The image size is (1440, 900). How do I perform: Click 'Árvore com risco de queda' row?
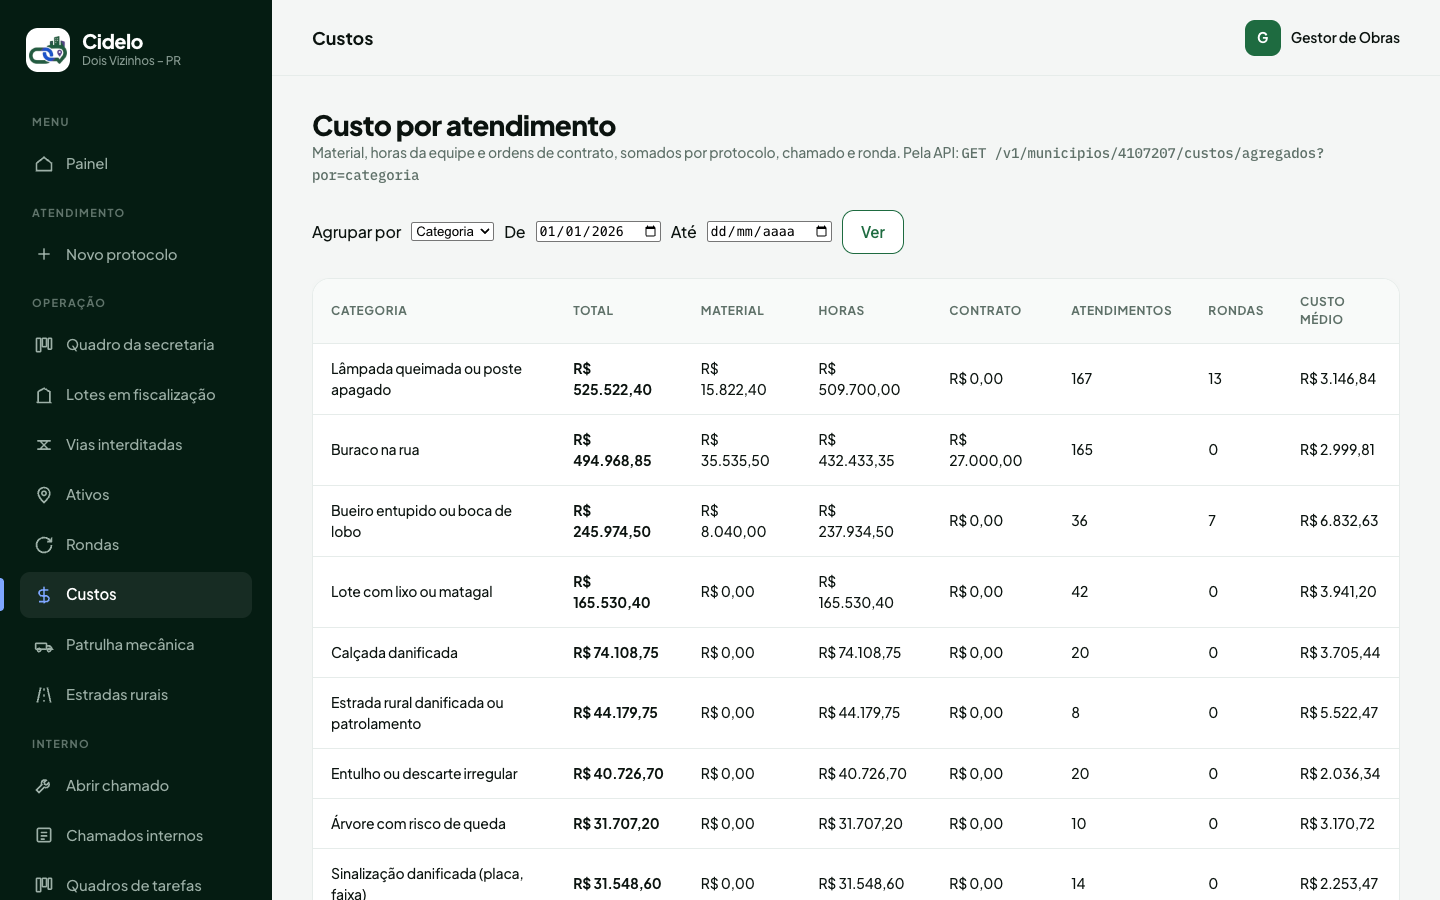(x=856, y=824)
